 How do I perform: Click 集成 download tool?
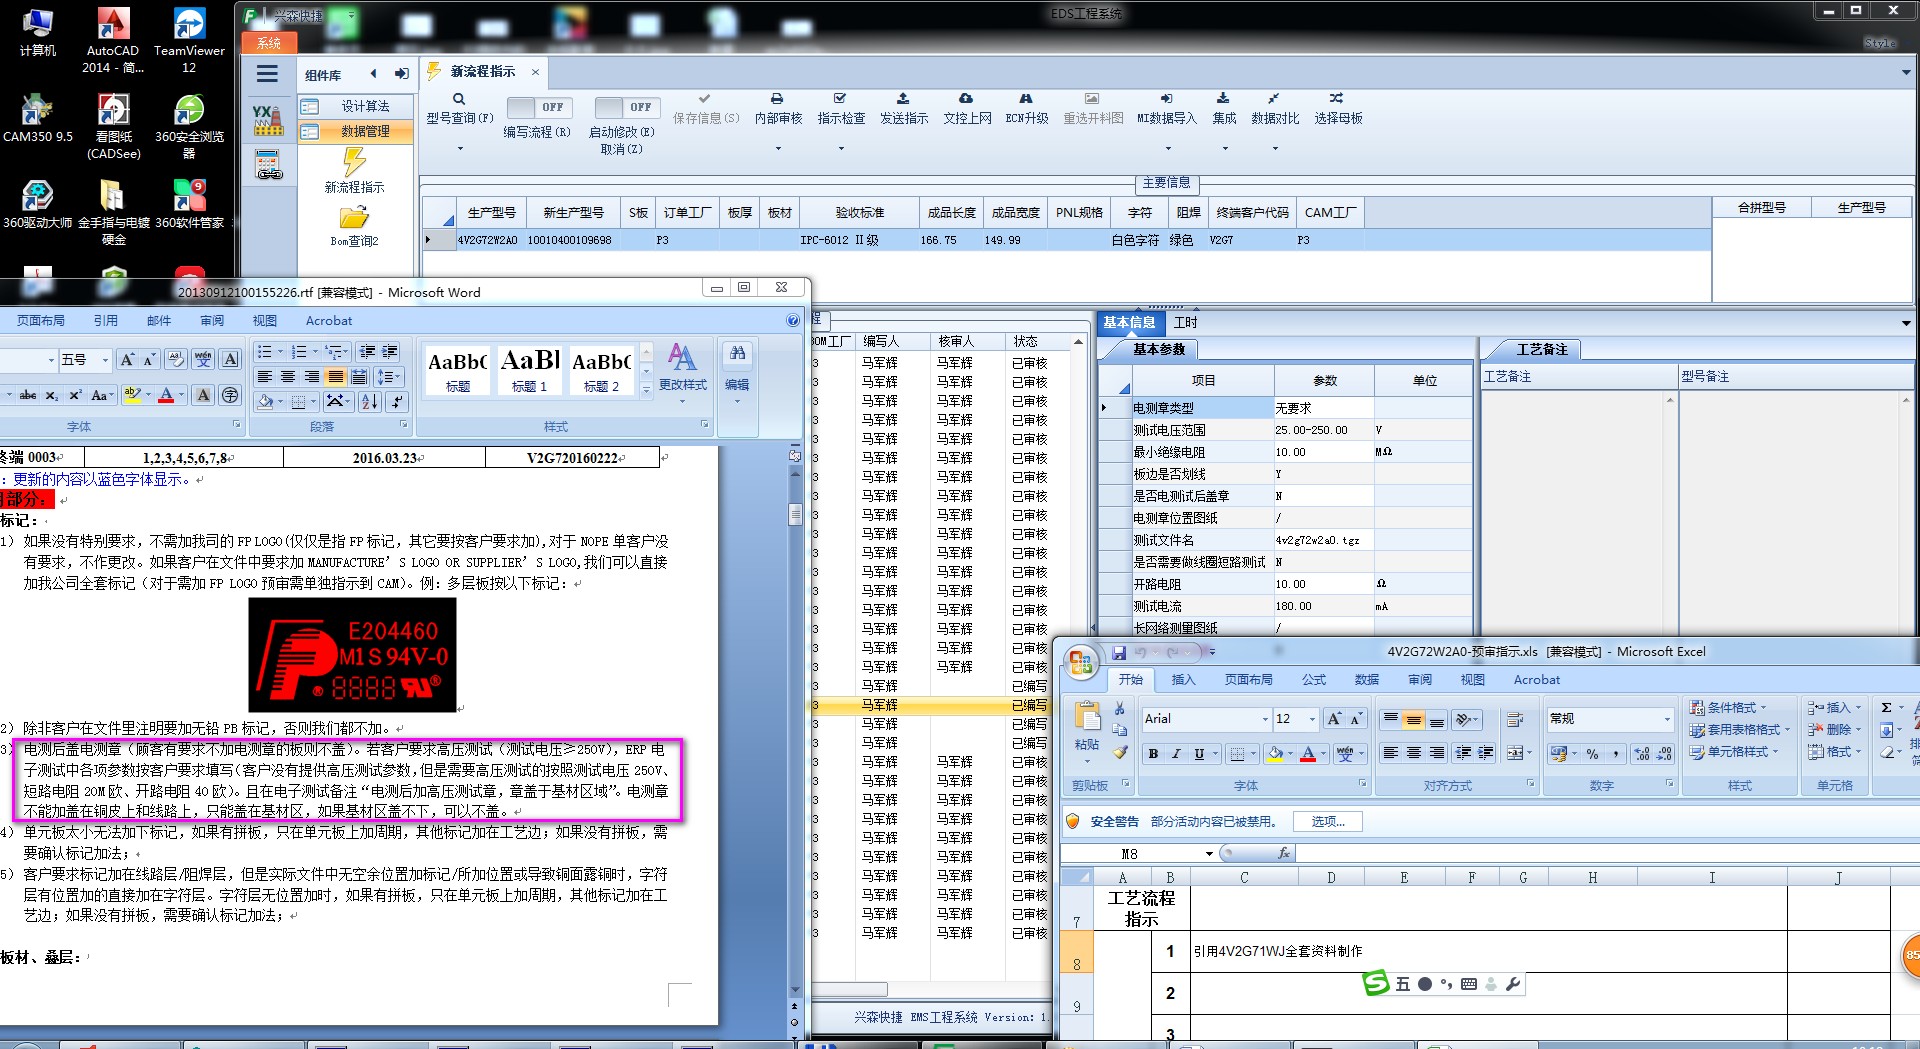(1224, 108)
